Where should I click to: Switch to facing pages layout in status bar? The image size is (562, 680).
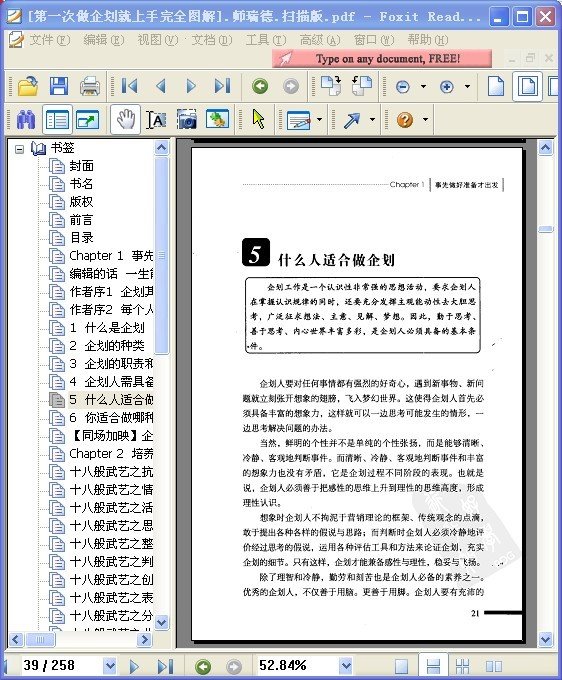click(x=494, y=666)
